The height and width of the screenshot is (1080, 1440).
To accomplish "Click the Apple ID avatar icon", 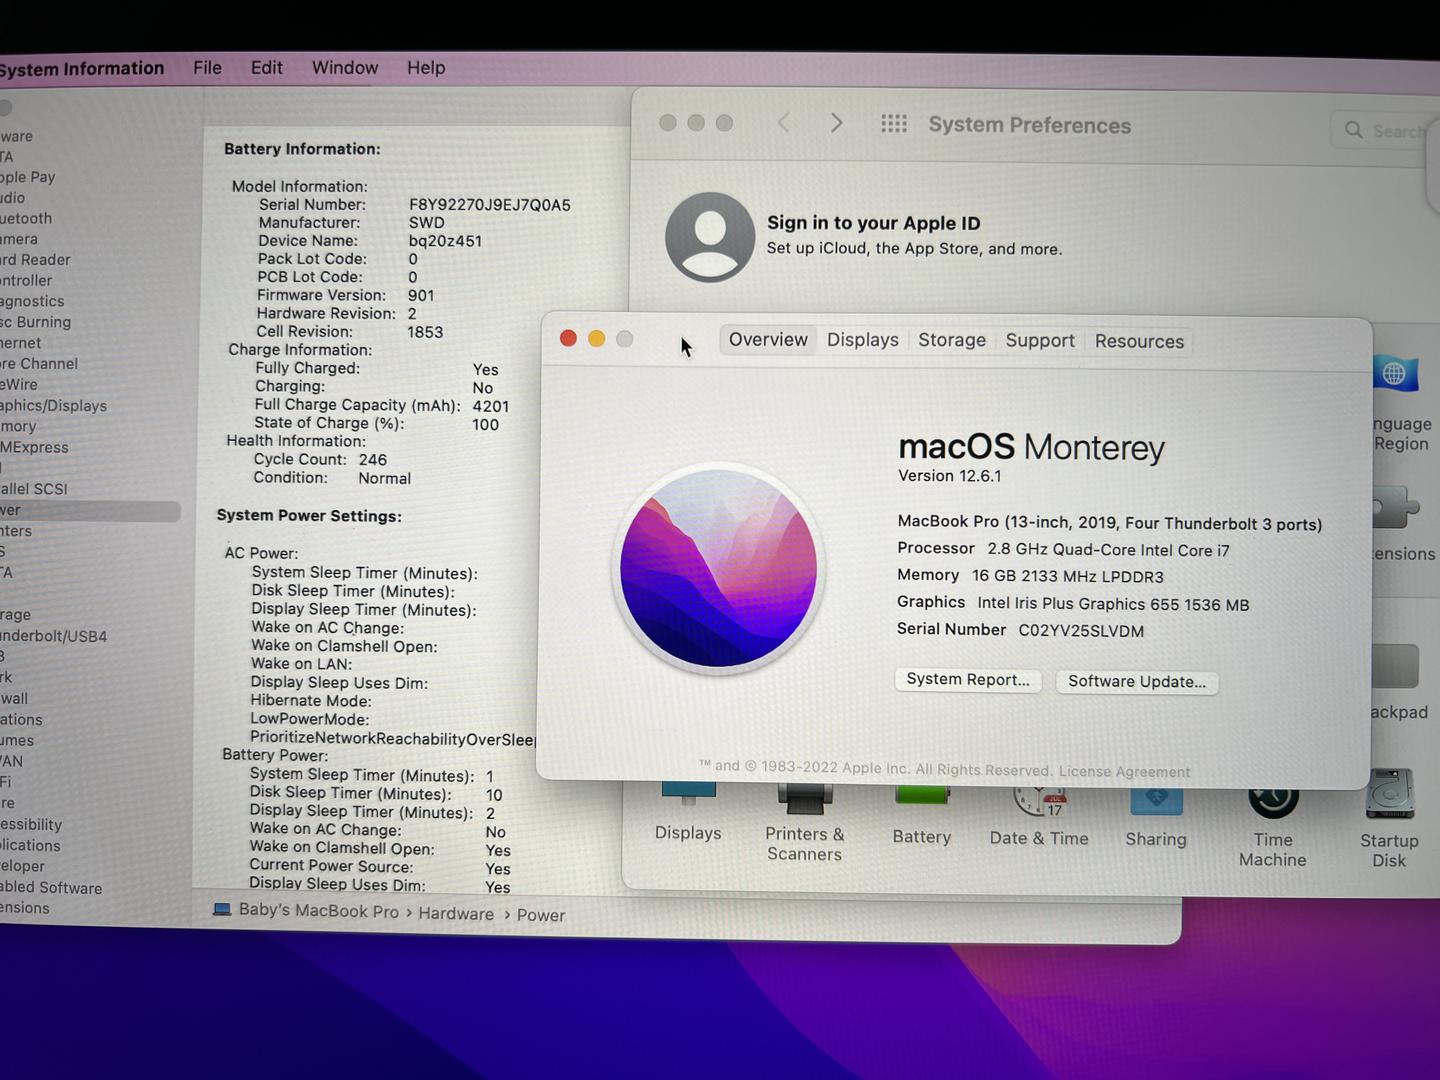I will coord(710,237).
